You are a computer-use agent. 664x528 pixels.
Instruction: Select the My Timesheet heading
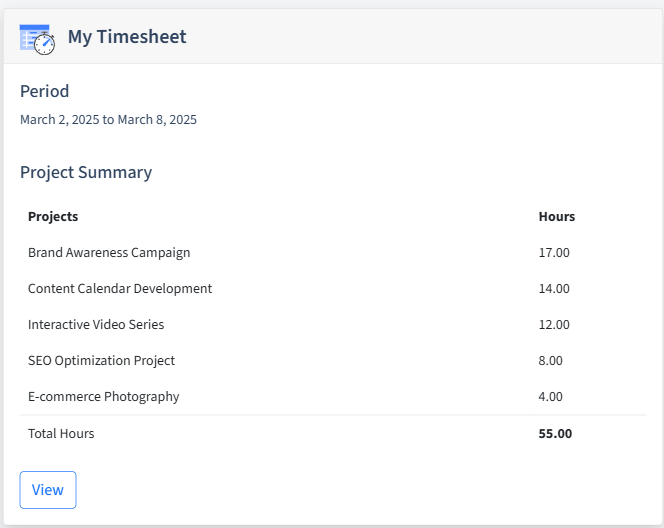point(127,36)
